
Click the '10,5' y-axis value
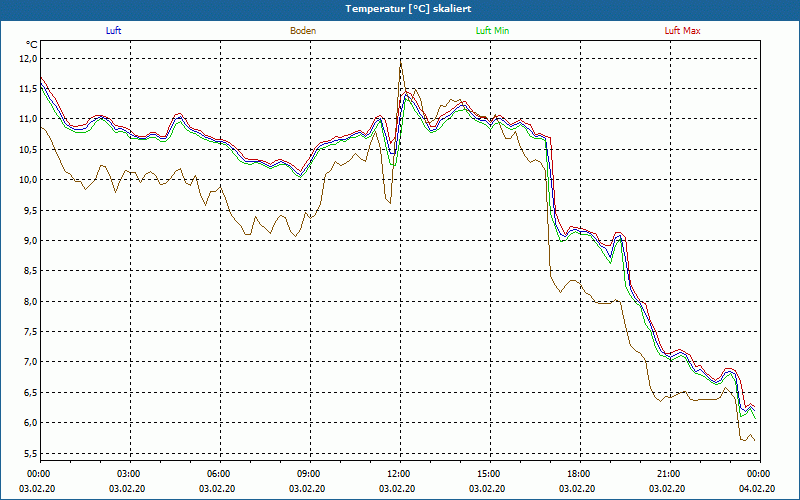(29, 149)
